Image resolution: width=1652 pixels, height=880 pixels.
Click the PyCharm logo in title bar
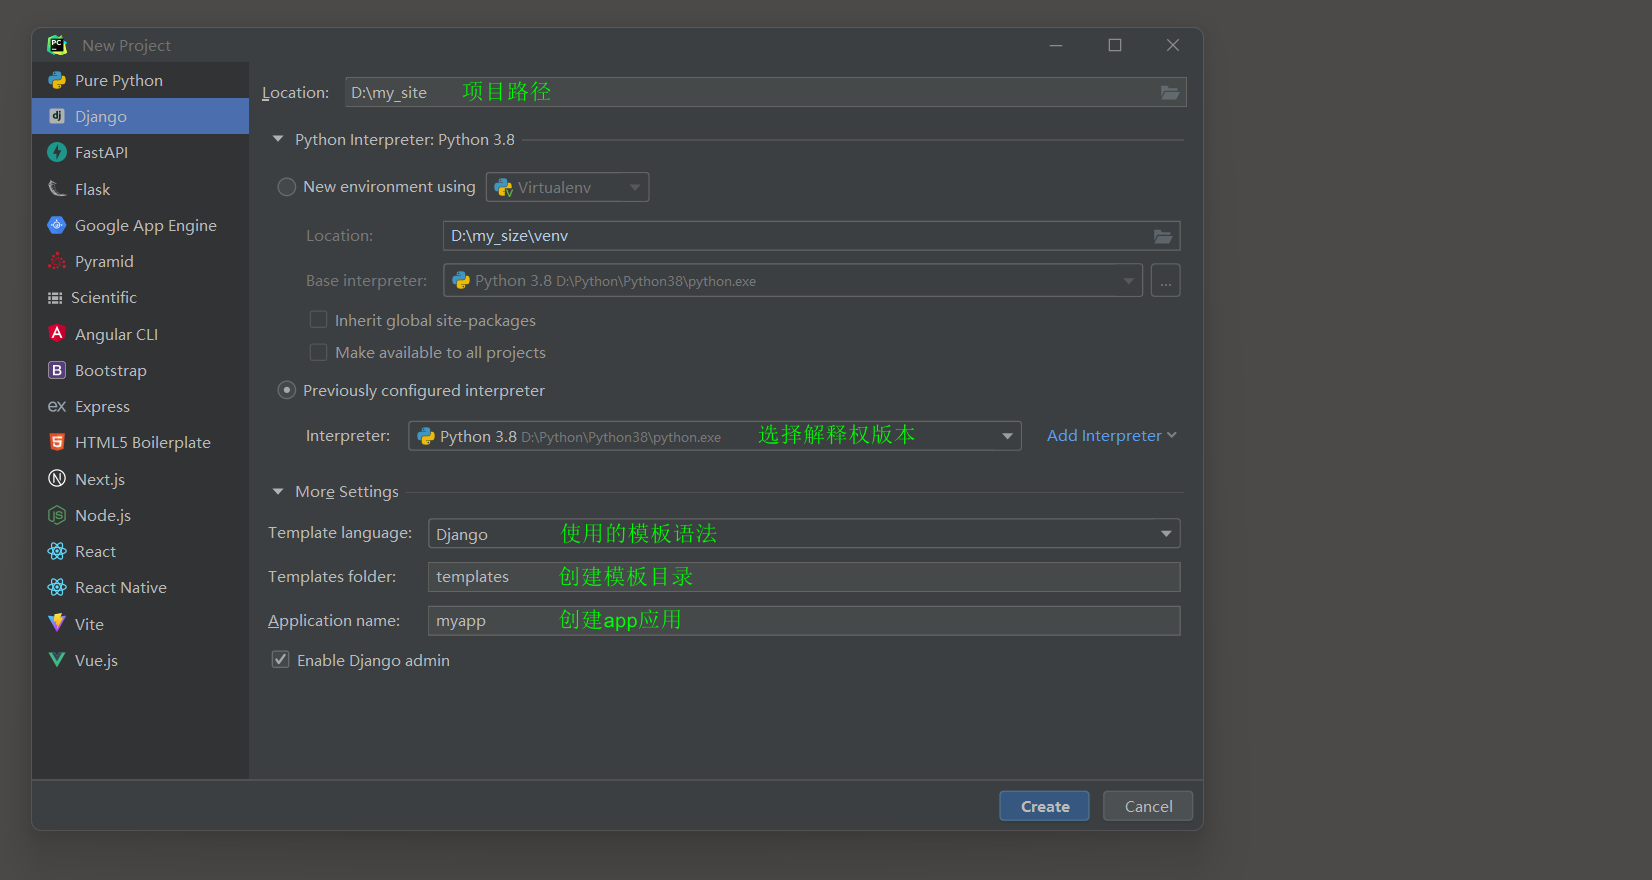point(57,45)
